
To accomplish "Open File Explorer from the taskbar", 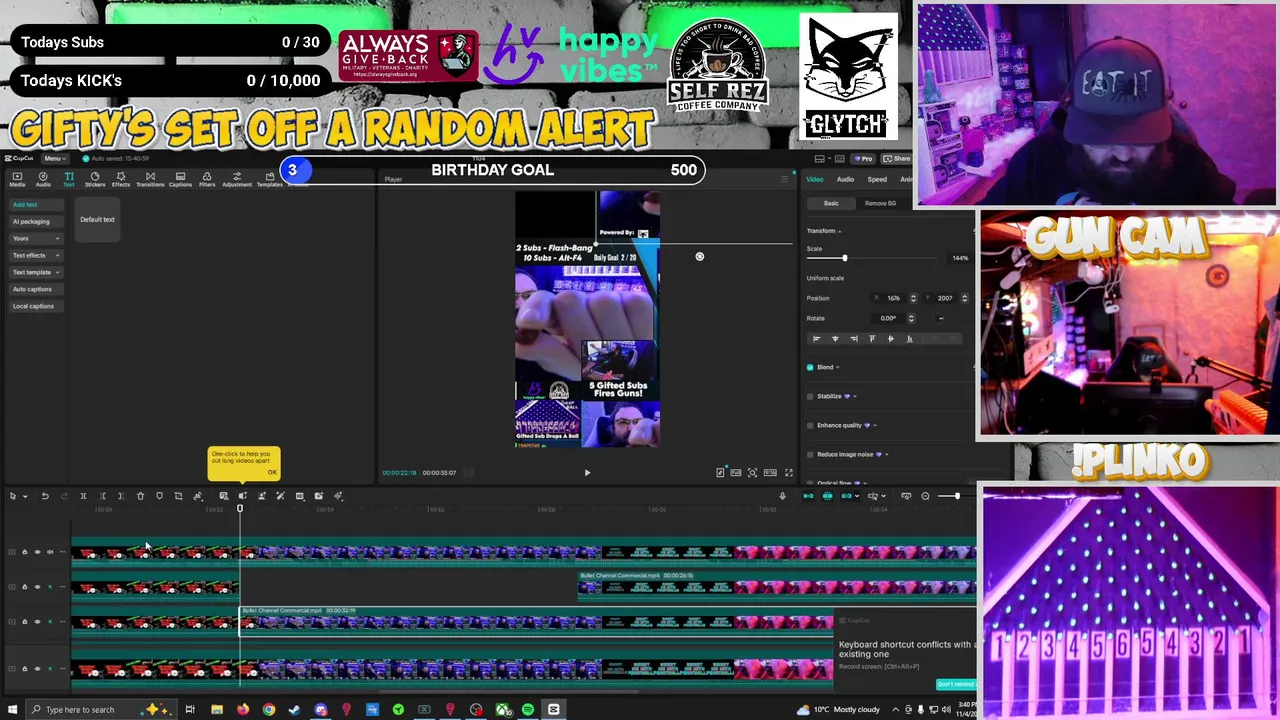I will point(216,710).
